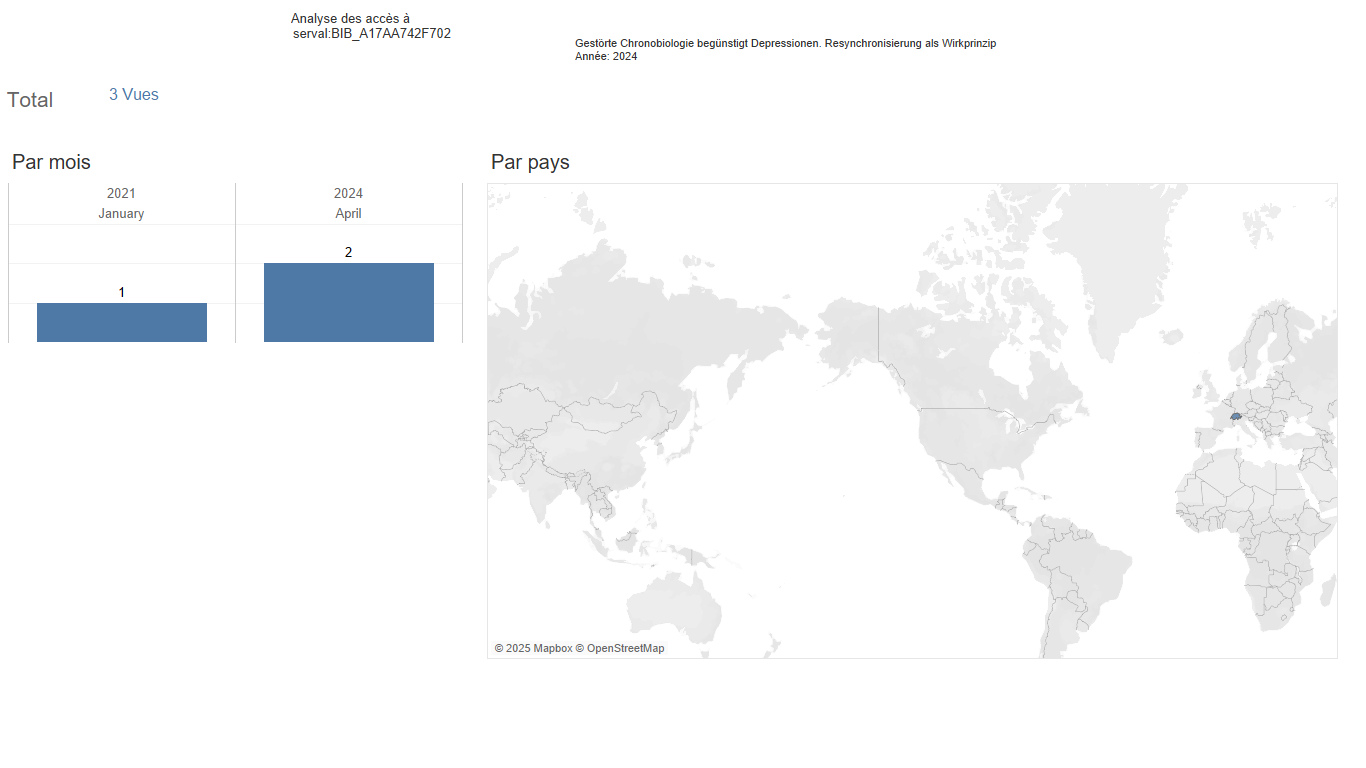
Task: Click the 'Gestörte Chronobiologie' publication title
Action: click(786, 43)
